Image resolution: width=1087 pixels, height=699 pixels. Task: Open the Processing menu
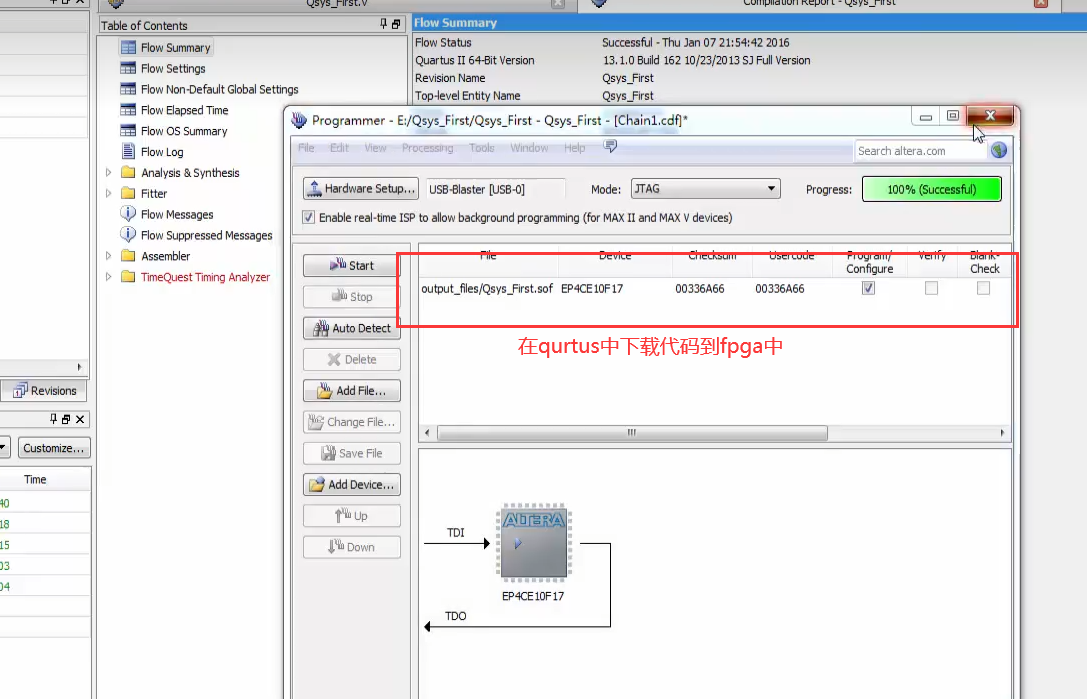tap(428, 148)
